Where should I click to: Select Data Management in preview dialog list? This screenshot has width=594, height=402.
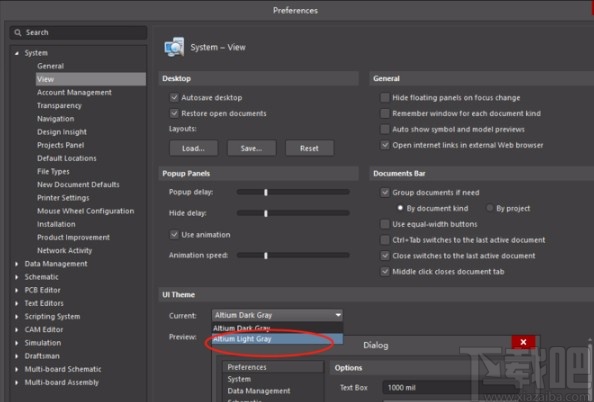pos(259,391)
